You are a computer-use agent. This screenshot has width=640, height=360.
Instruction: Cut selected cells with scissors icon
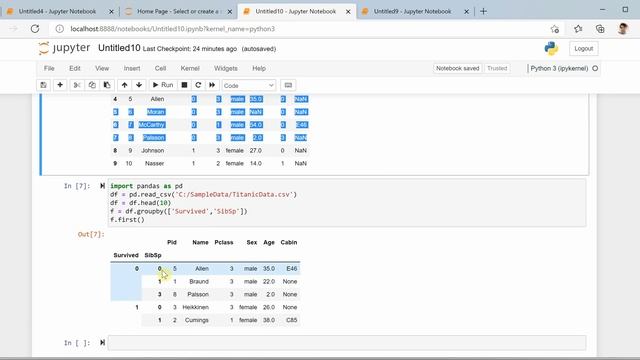(x=76, y=85)
